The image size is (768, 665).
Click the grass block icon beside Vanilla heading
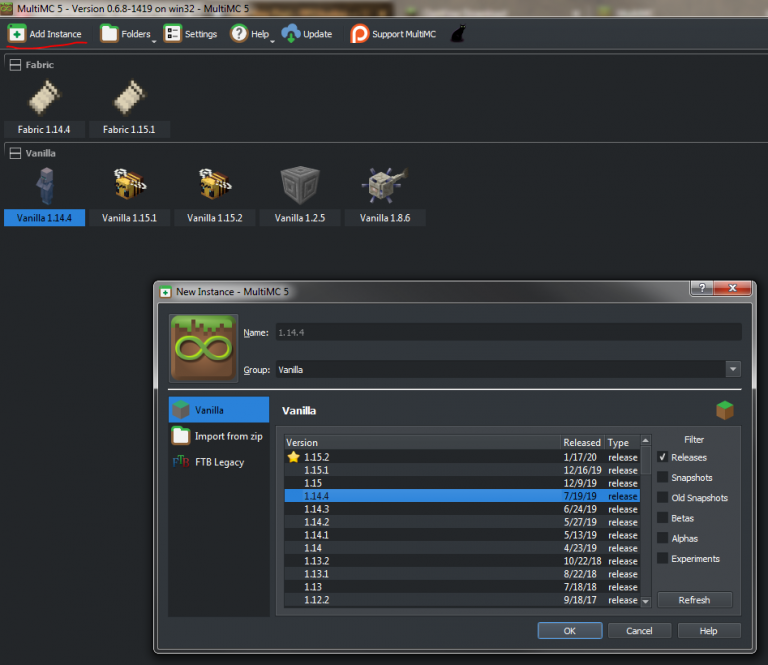[x=725, y=410]
